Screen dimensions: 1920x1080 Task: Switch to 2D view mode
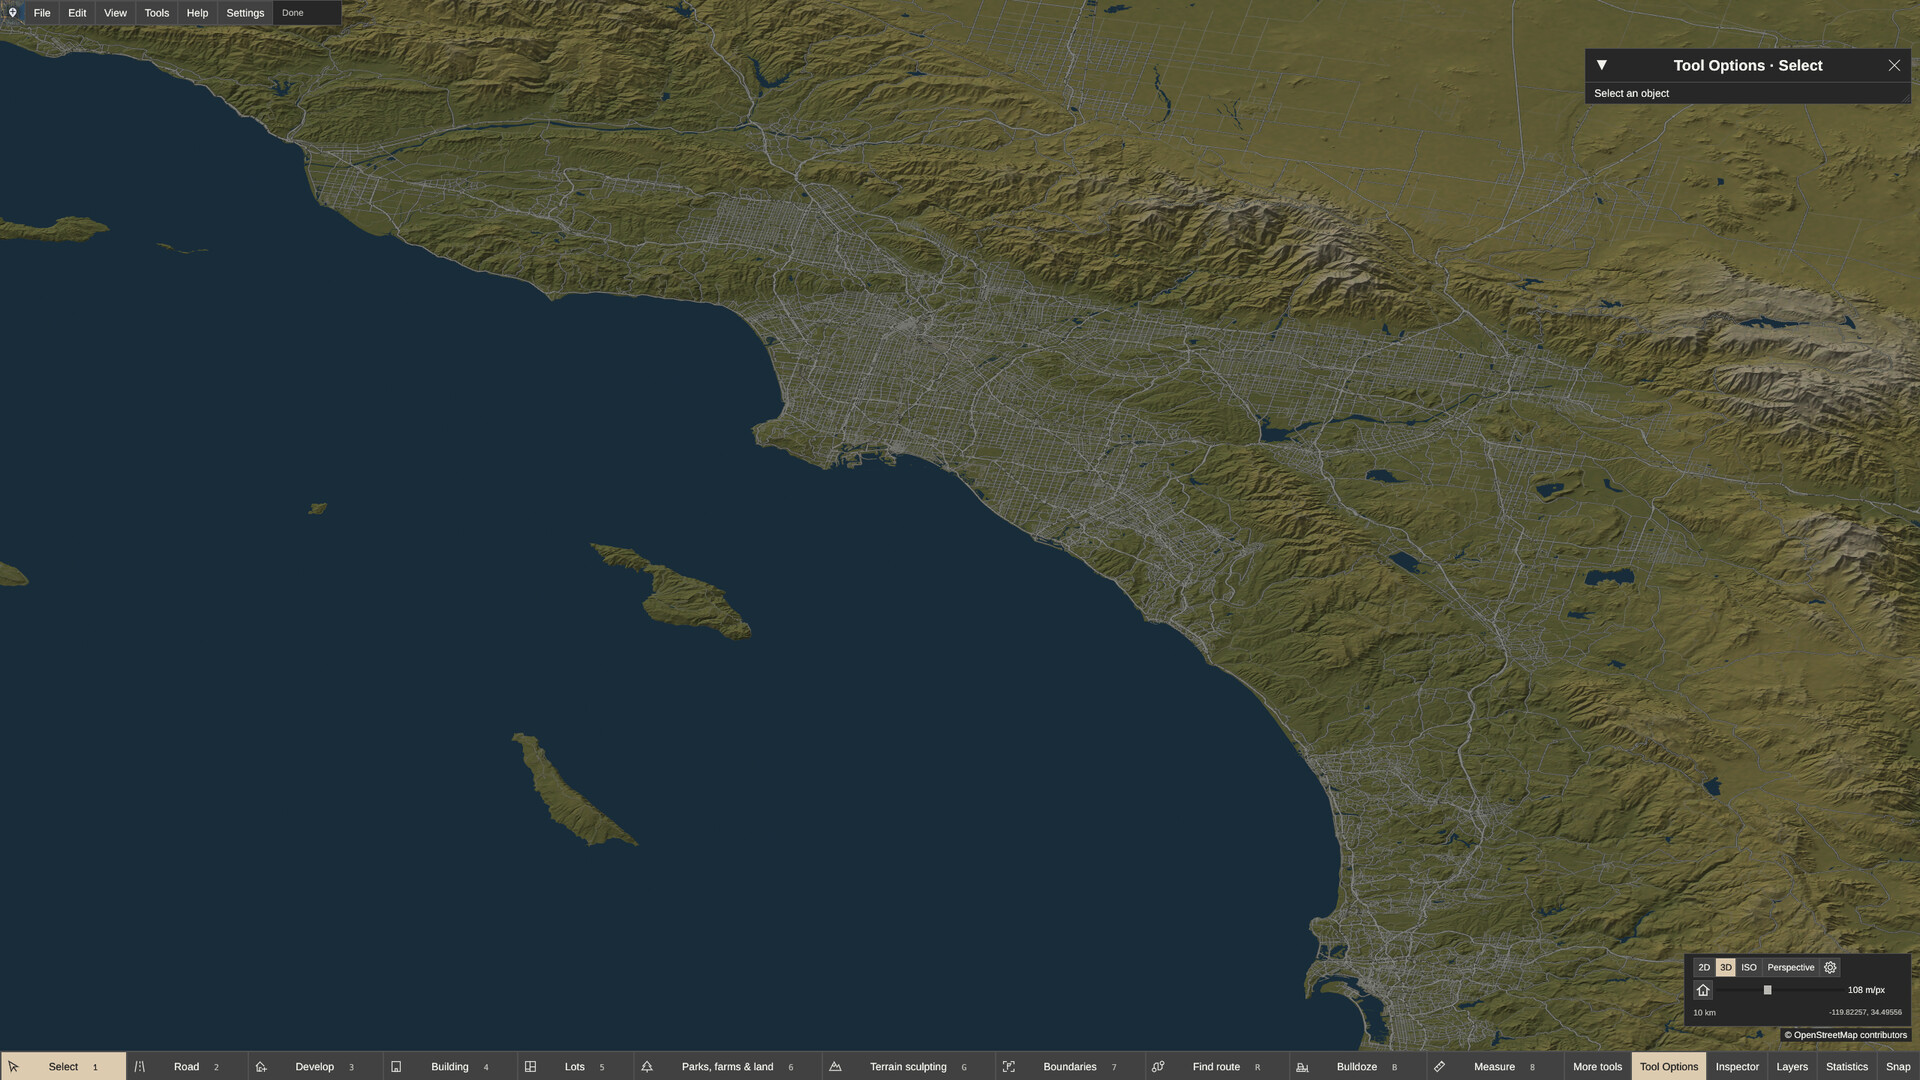(1704, 967)
